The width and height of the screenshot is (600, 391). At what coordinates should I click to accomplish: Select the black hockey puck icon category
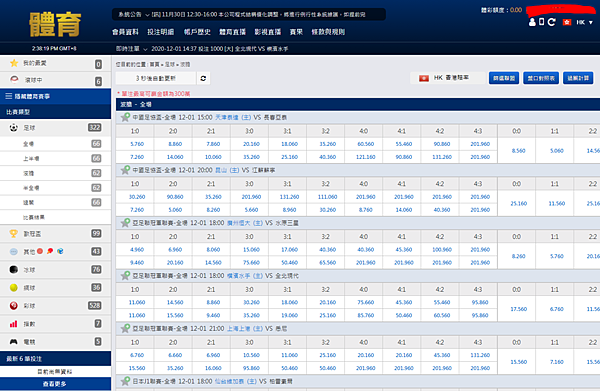tap(14, 270)
